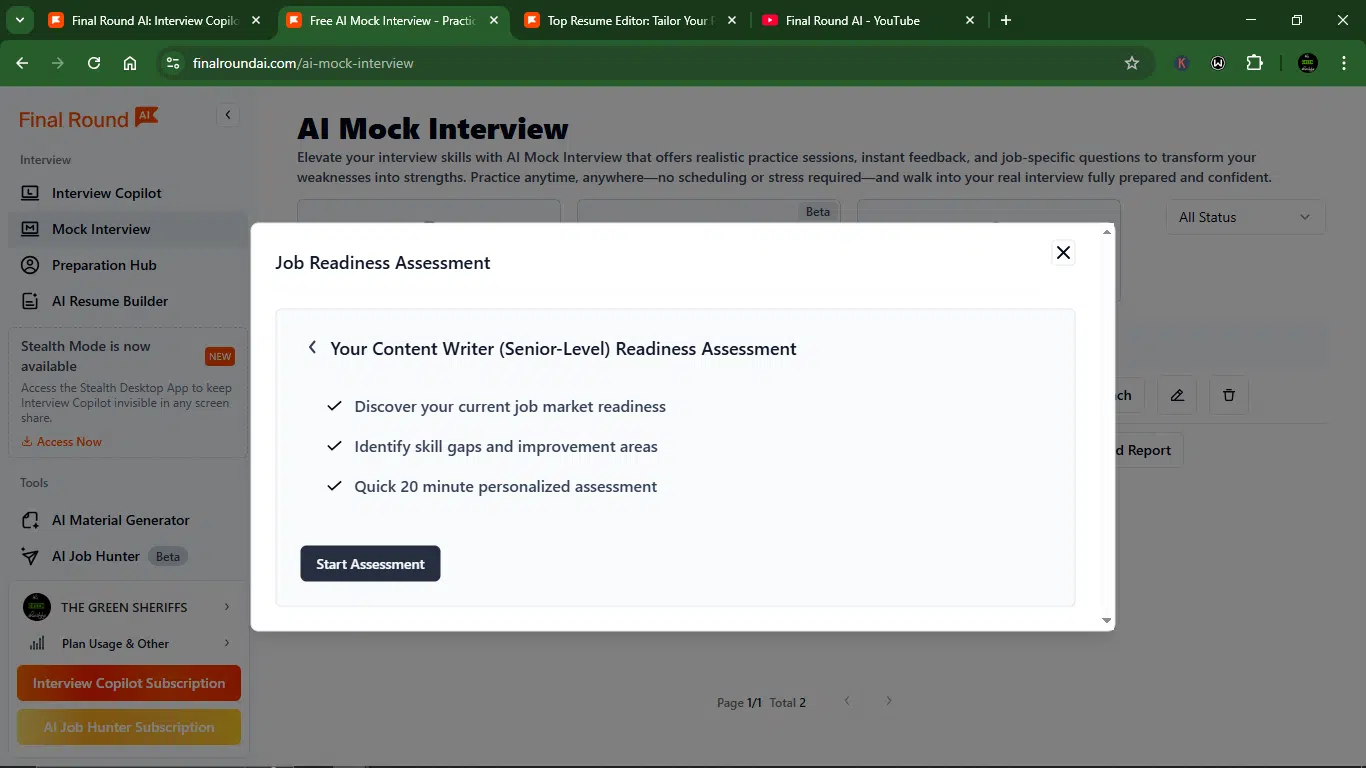
Task: Switch to Final Round AI: Interview Copilot tab
Action: click(155, 20)
